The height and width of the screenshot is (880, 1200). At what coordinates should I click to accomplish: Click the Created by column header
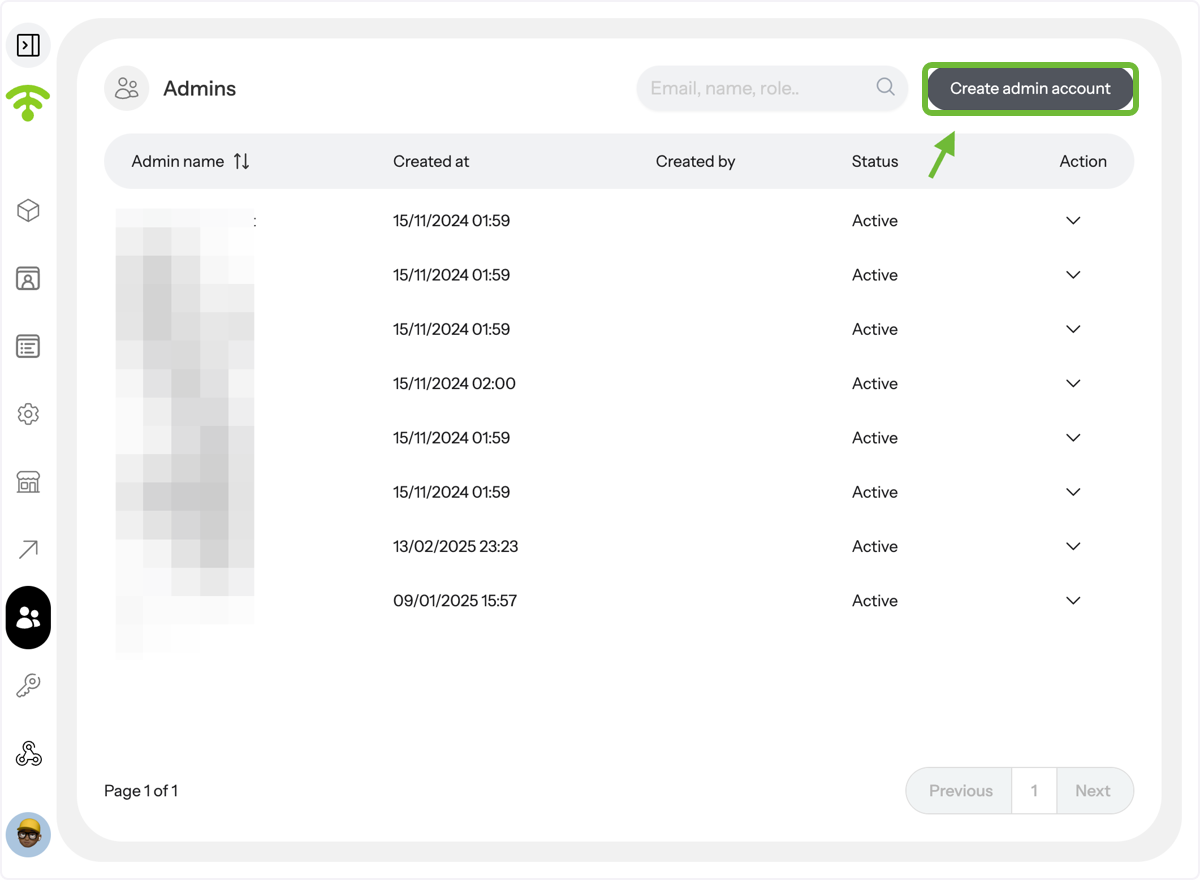[695, 161]
